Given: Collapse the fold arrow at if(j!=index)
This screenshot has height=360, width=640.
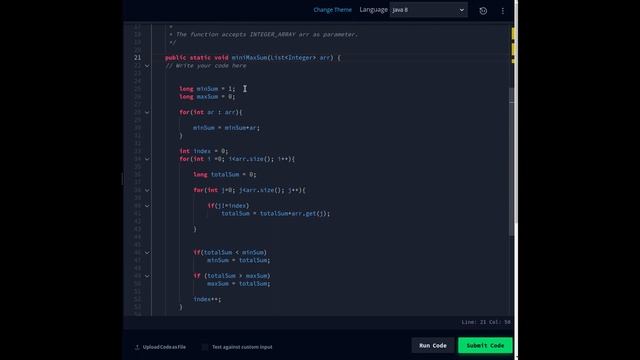Looking at the screenshot, I should pyautogui.click(x=147, y=206).
